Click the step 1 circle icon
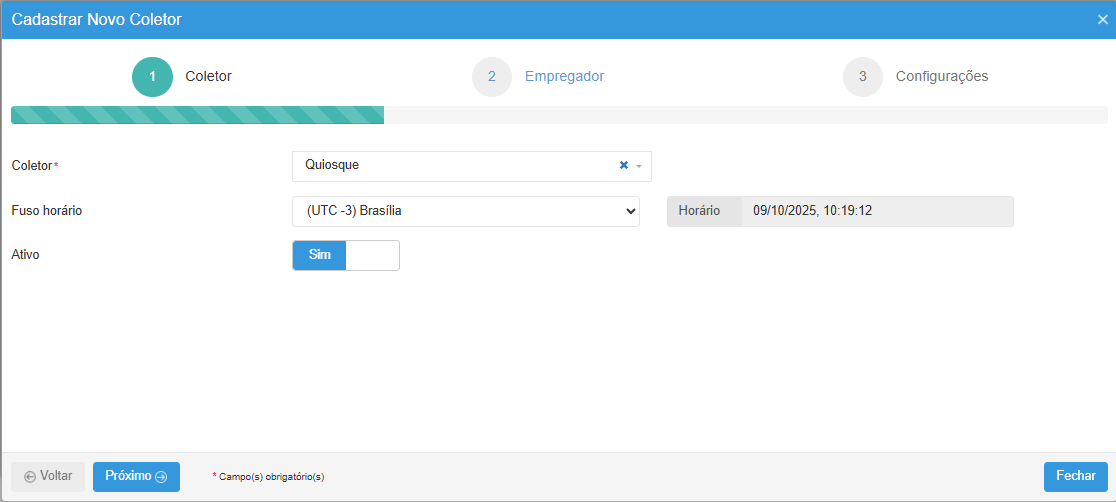The height and width of the screenshot is (502, 1116). tap(152, 77)
